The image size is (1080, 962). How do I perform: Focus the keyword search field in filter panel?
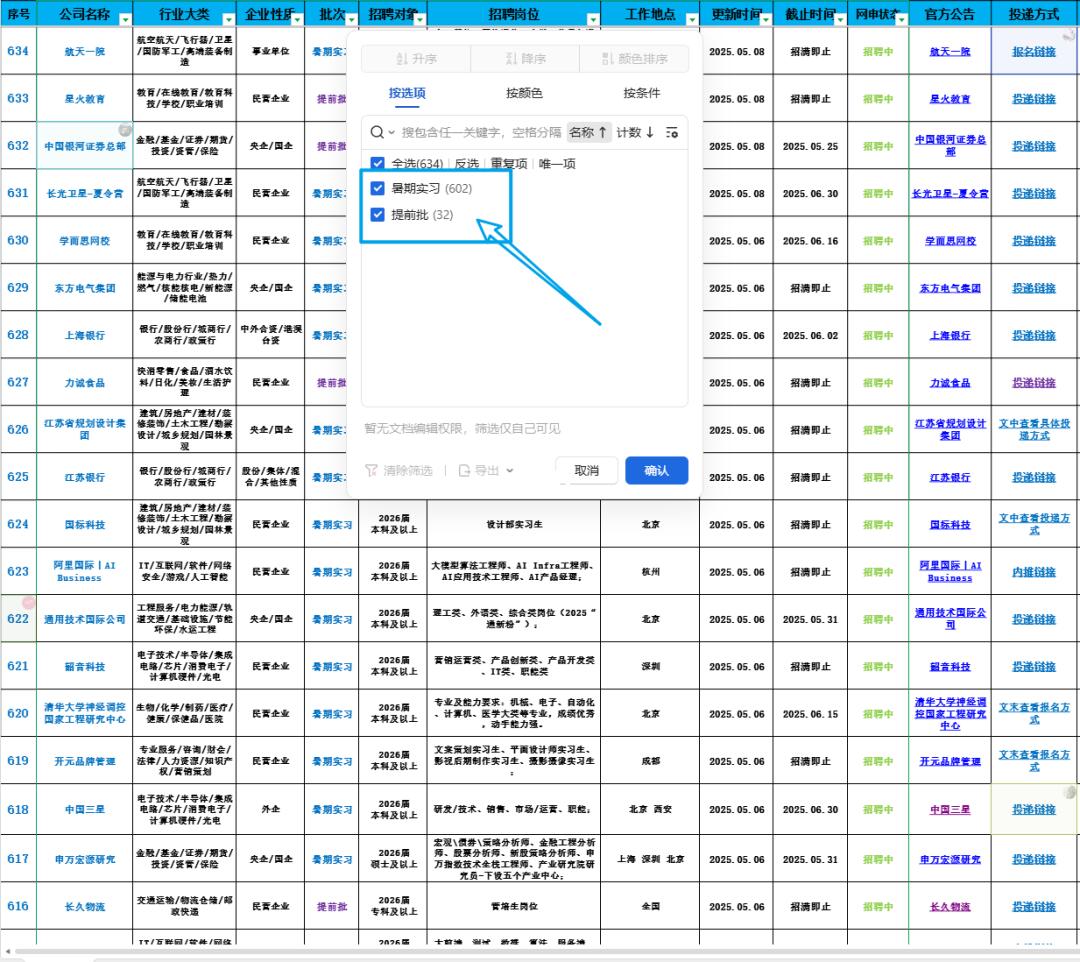(481, 132)
